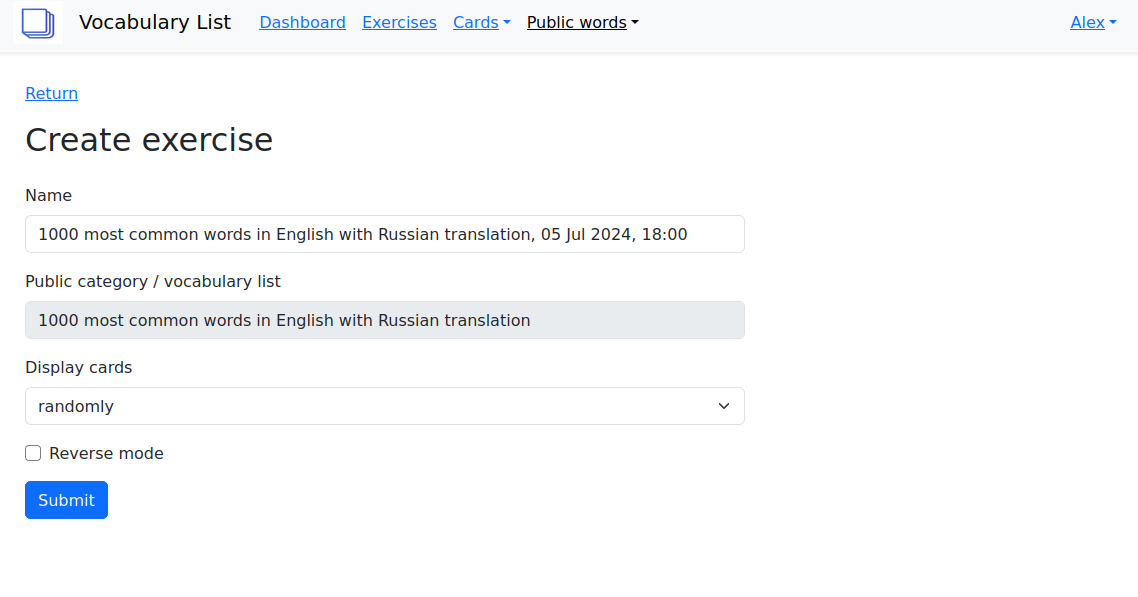Expand the Cards navigation menu

[481, 22]
